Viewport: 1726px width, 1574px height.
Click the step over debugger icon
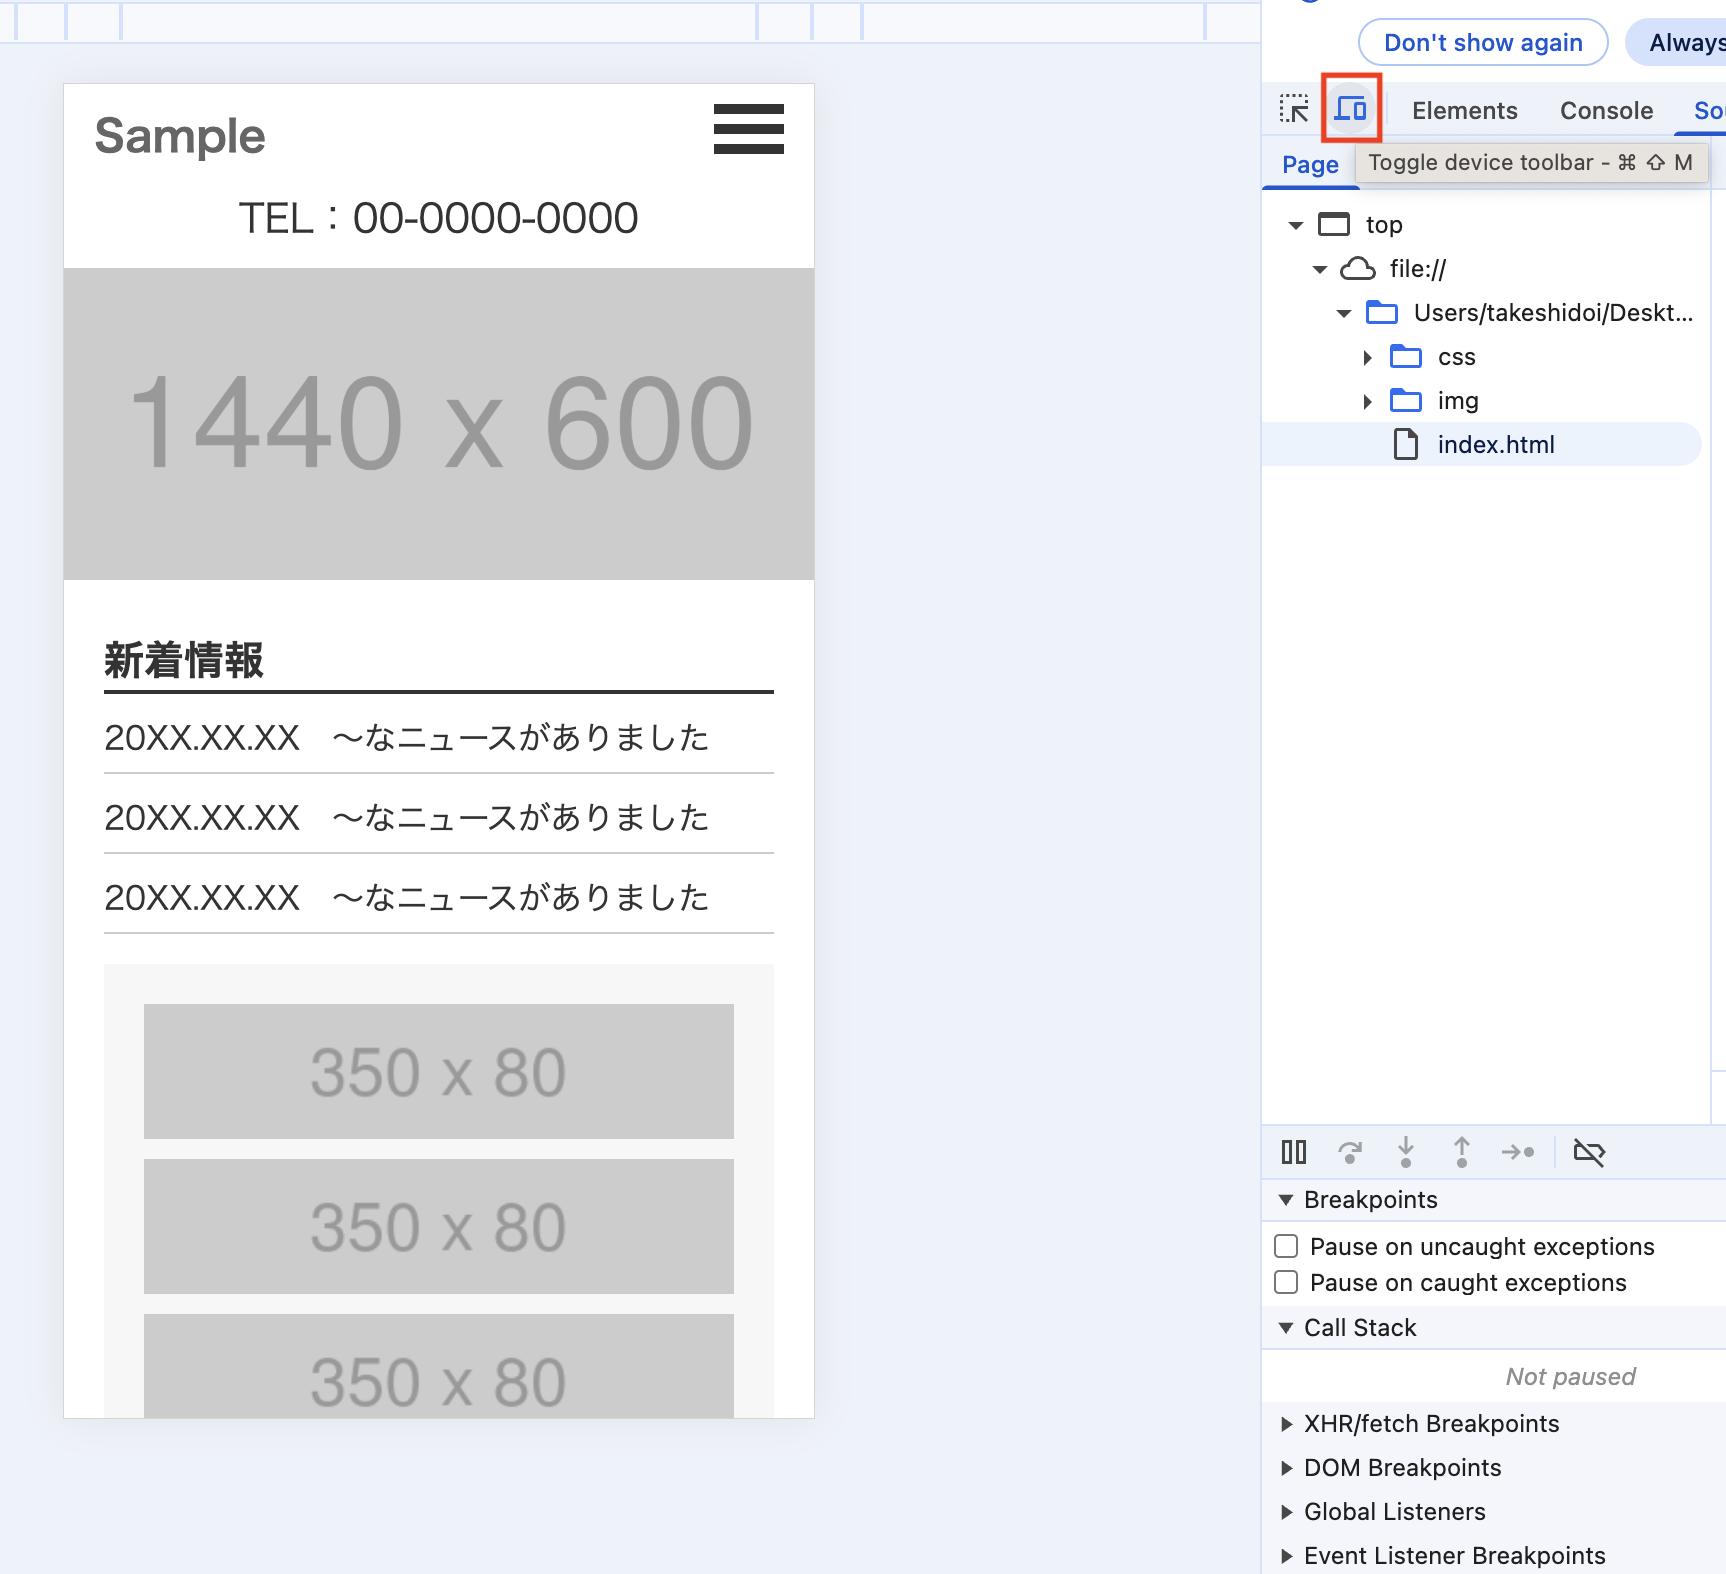pos(1350,1152)
